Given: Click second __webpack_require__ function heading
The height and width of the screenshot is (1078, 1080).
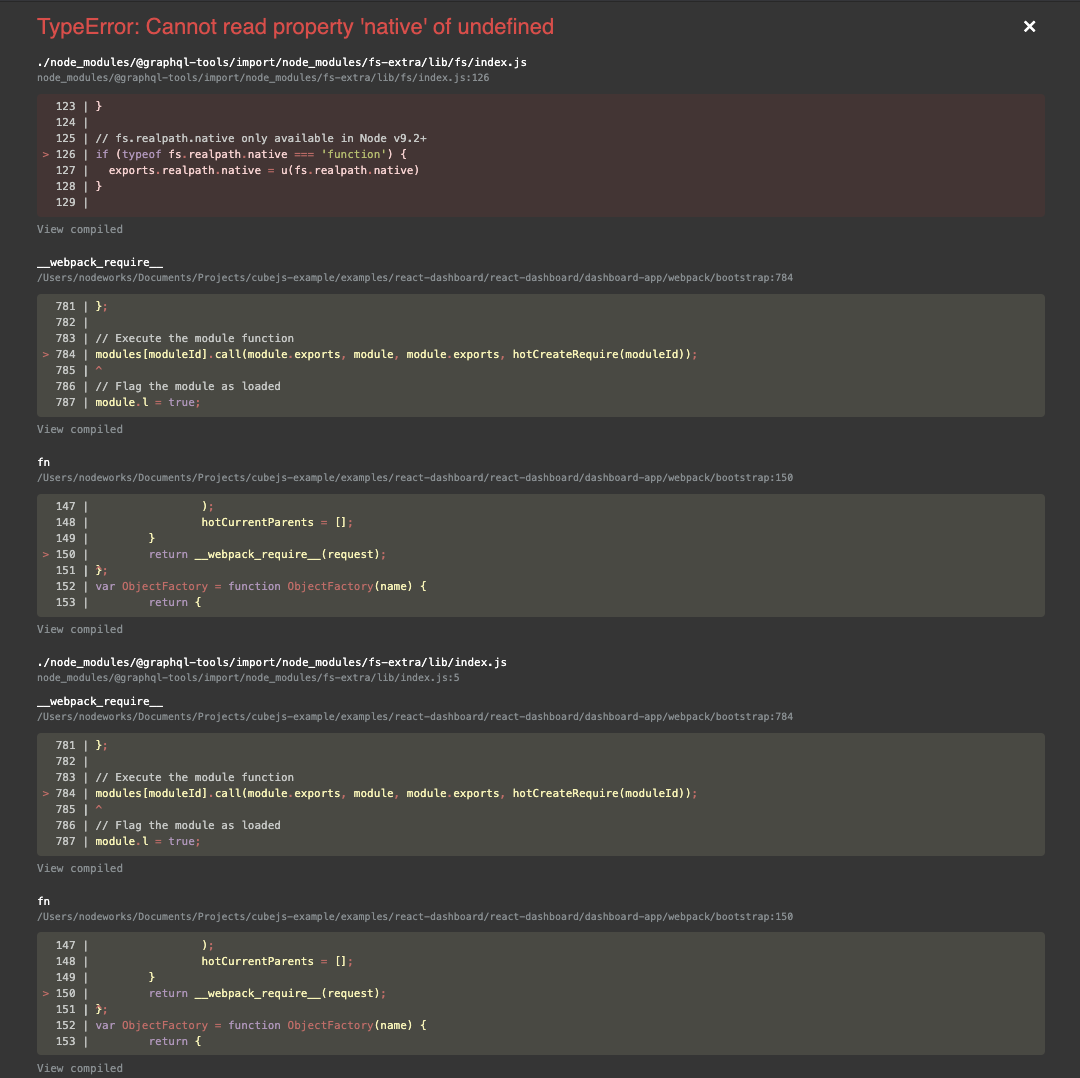Looking at the screenshot, I should pyautogui.click(x=100, y=701).
